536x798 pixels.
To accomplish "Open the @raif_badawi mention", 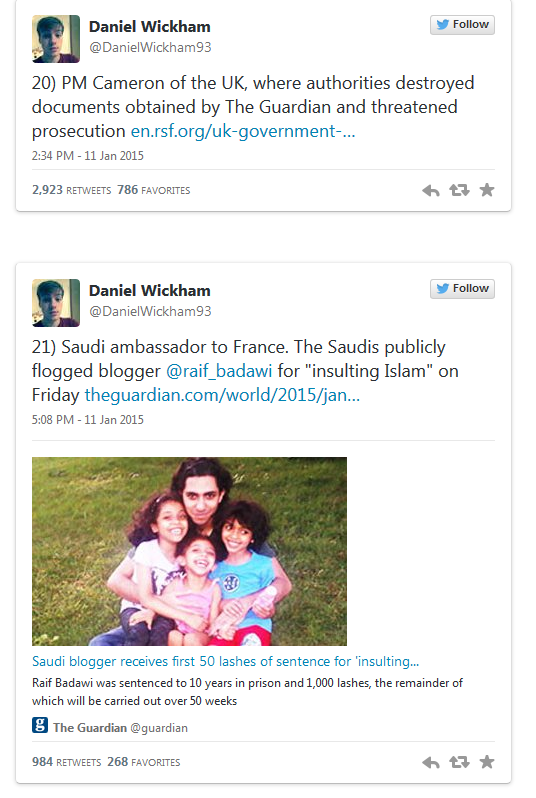I will [x=219, y=371].
